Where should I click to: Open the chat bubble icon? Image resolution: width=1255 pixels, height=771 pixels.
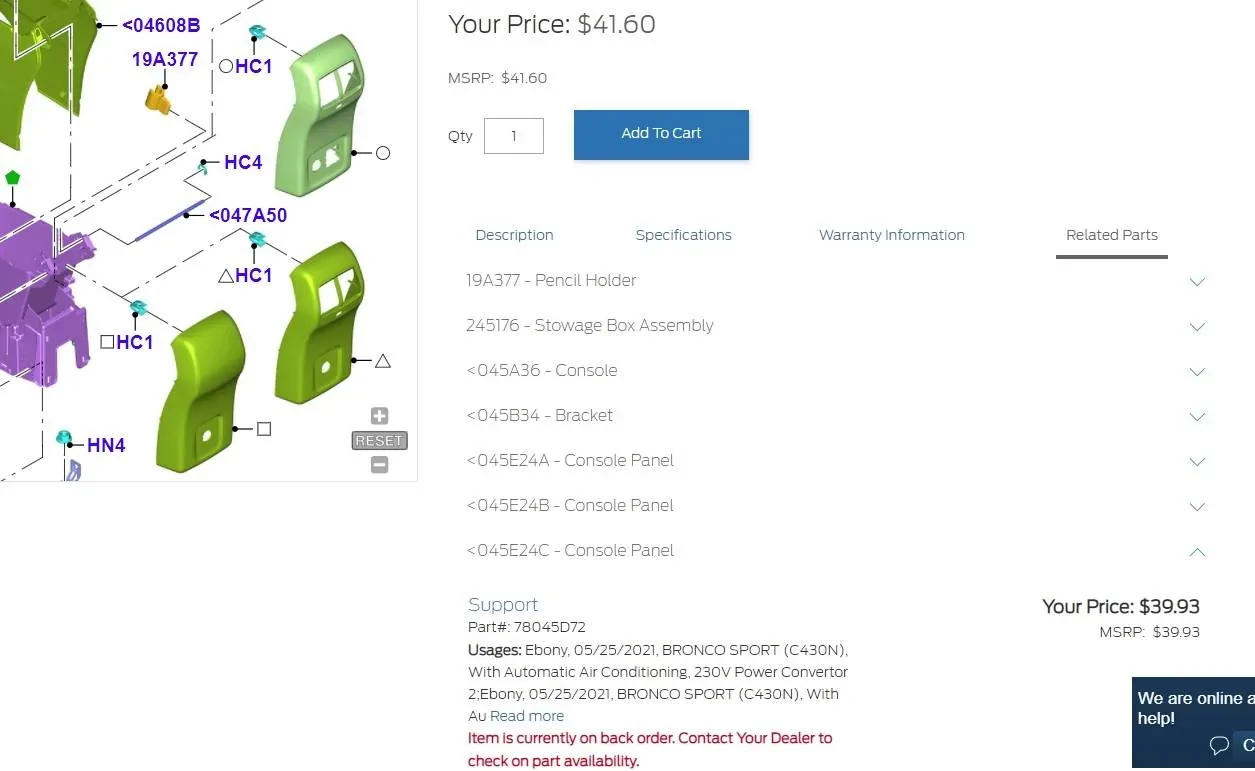1219,745
